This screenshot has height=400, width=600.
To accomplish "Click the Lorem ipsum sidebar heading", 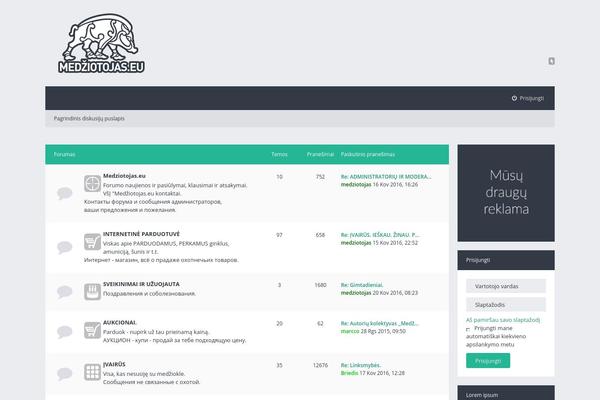I will pyautogui.click(x=482, y=395).
